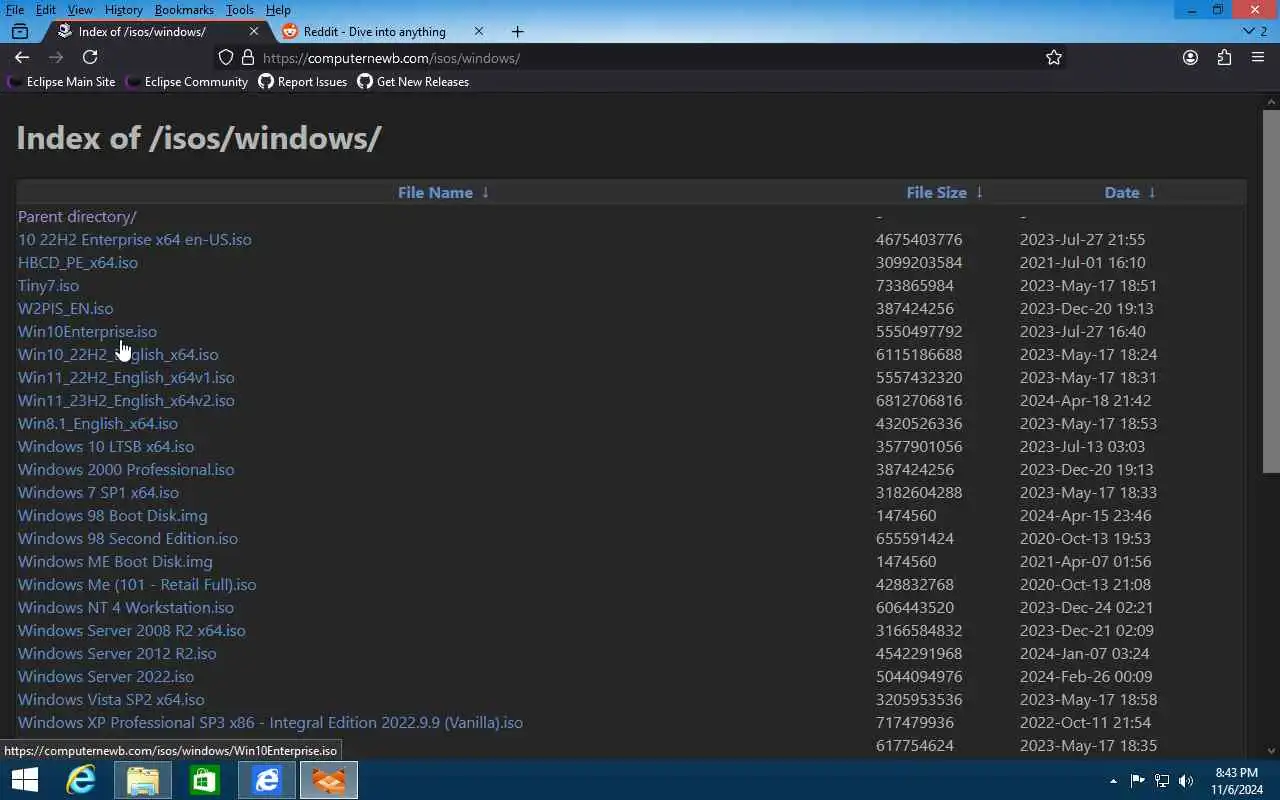1280x800 pixels.
Task: Open the tracking protection shield icon
Action: point(226,58)
